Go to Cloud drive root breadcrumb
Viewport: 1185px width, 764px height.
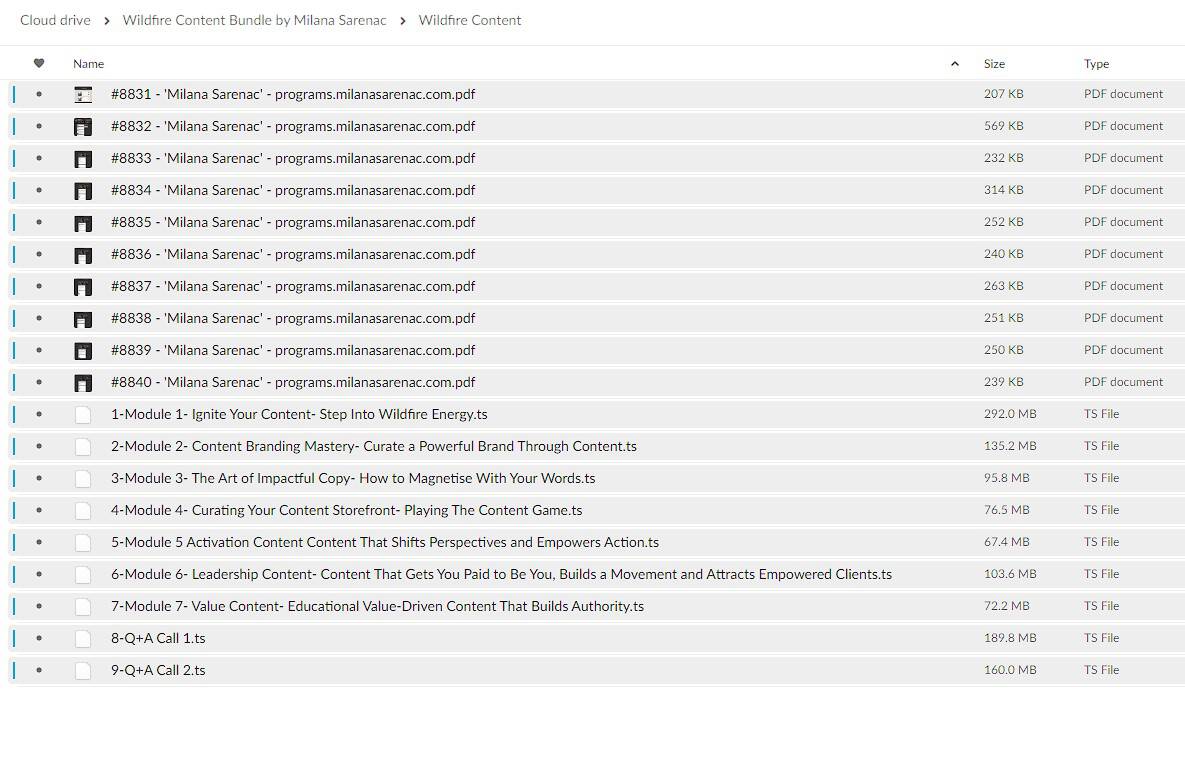click(55, 20)
